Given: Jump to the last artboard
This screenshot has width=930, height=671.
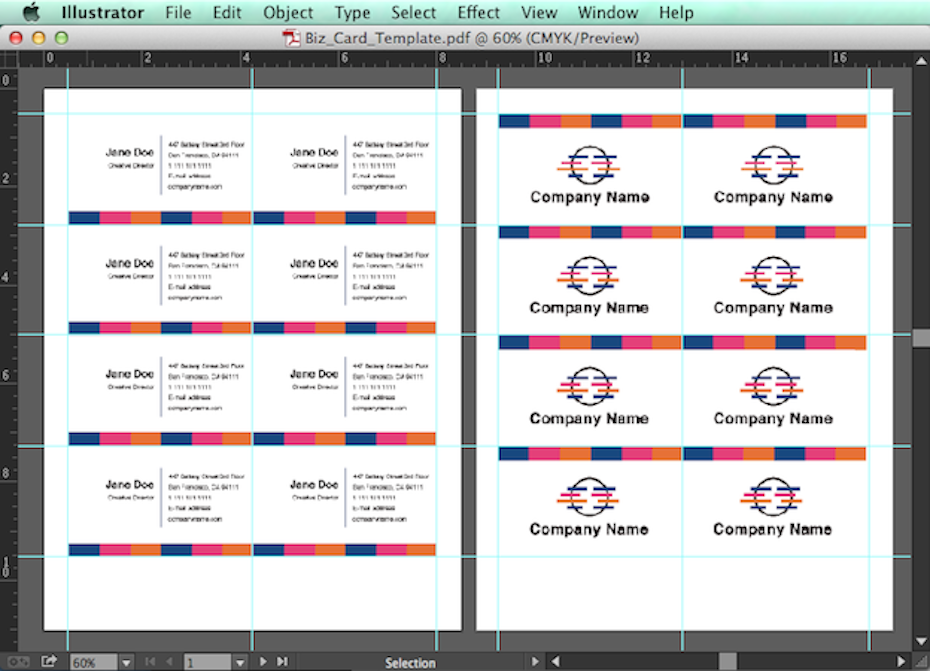Looking at the screenshot, I should point(282,662).
